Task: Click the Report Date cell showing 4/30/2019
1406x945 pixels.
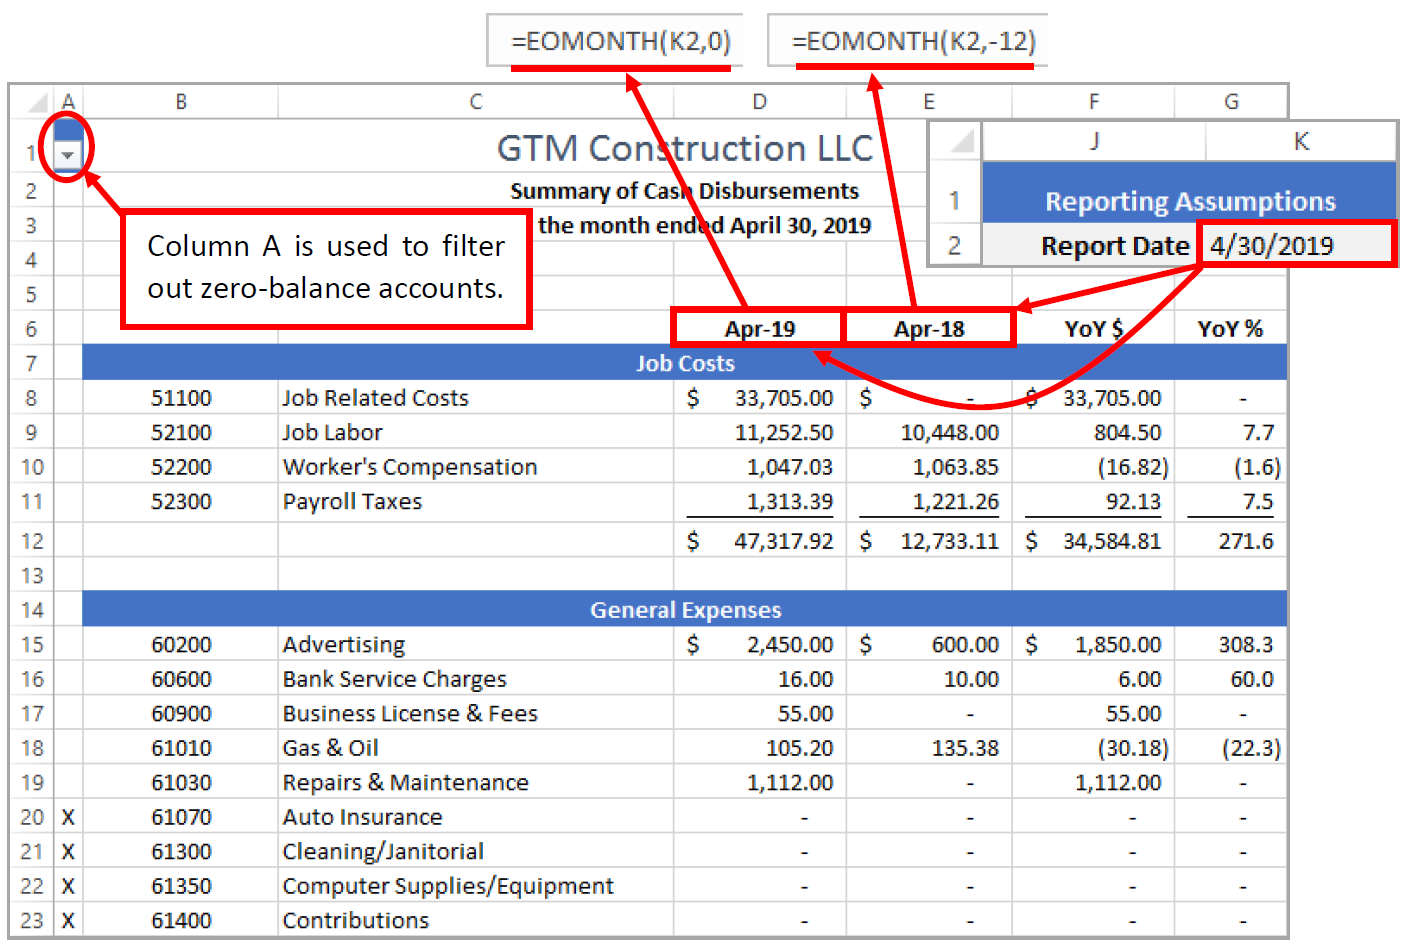Action: (x=1296, y=244)
